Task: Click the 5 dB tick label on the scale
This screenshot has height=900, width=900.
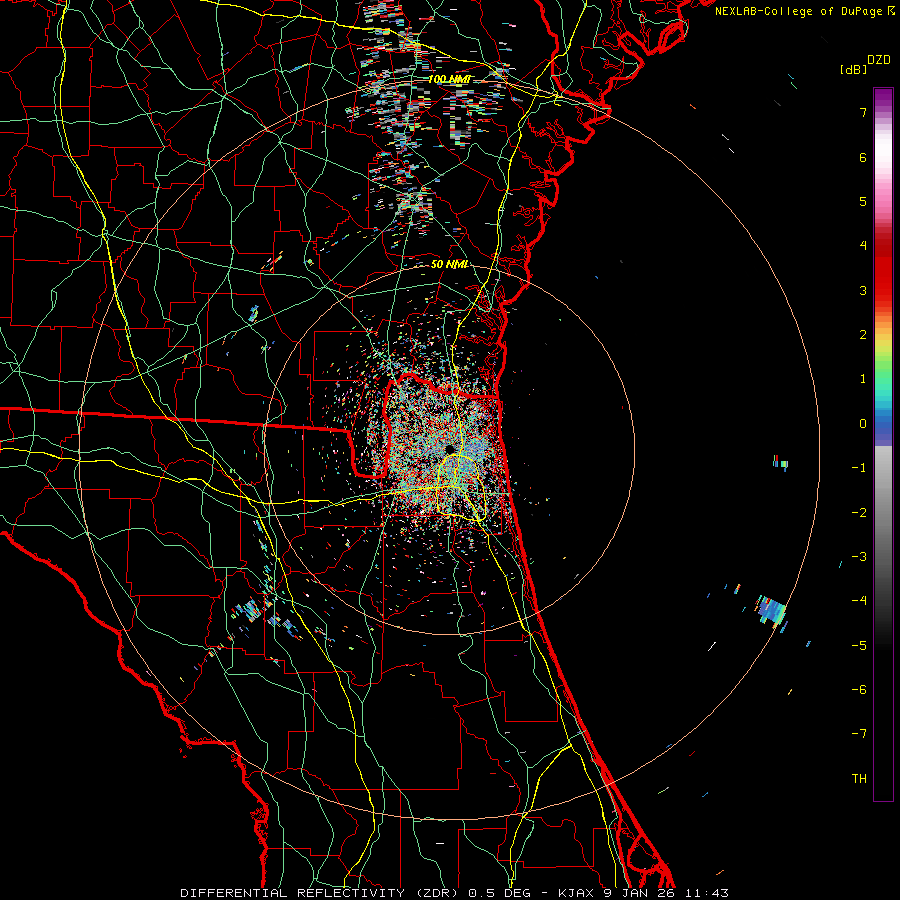Action: [x=863, y=201]
